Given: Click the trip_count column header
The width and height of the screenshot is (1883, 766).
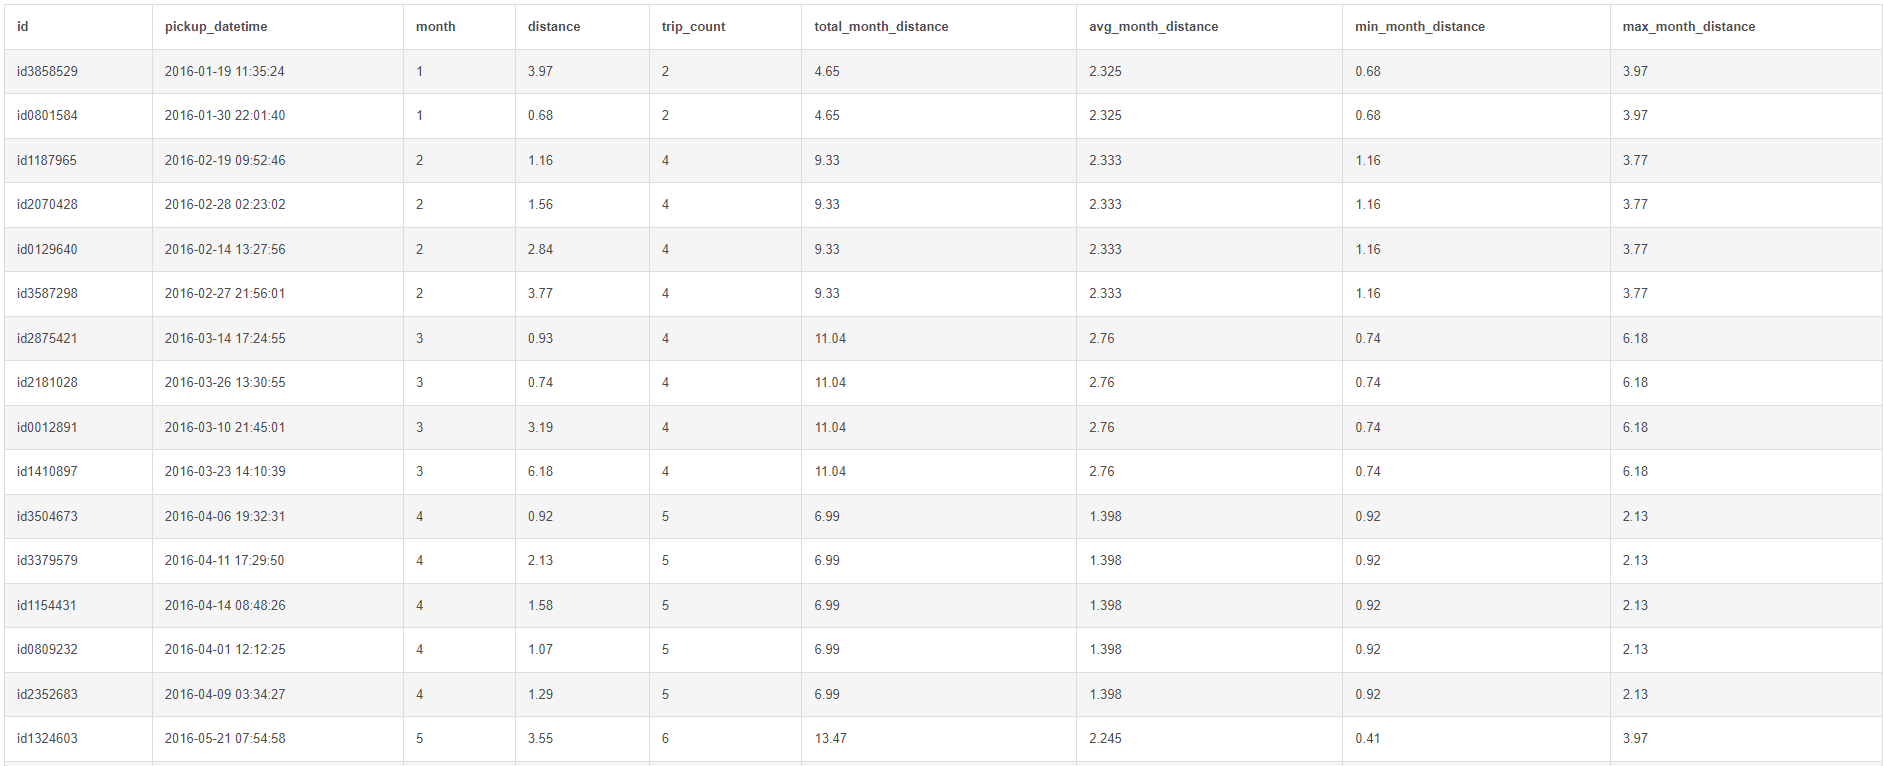Looking at the screenshot, I should (x=693, y=27).
